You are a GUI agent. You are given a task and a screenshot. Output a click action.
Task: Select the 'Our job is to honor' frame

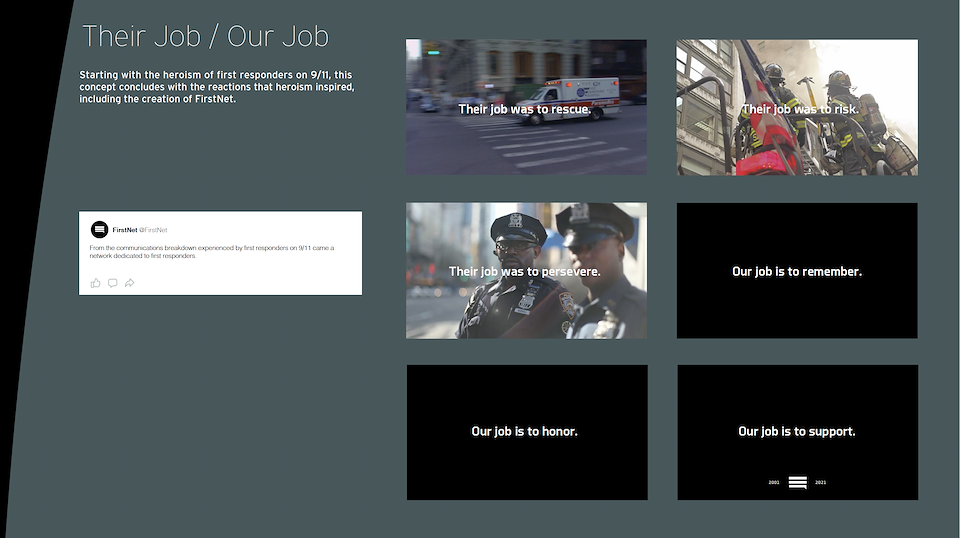pyautogui.click(x=527, y=432)
